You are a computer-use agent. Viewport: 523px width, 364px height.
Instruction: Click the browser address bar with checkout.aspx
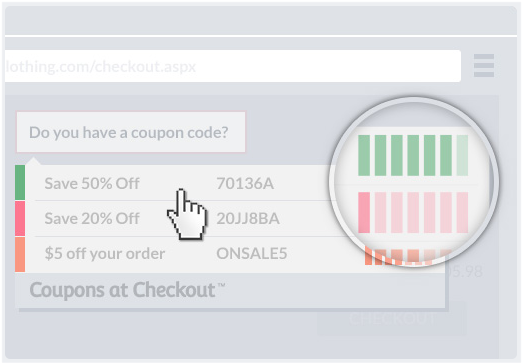coord(233,66)
